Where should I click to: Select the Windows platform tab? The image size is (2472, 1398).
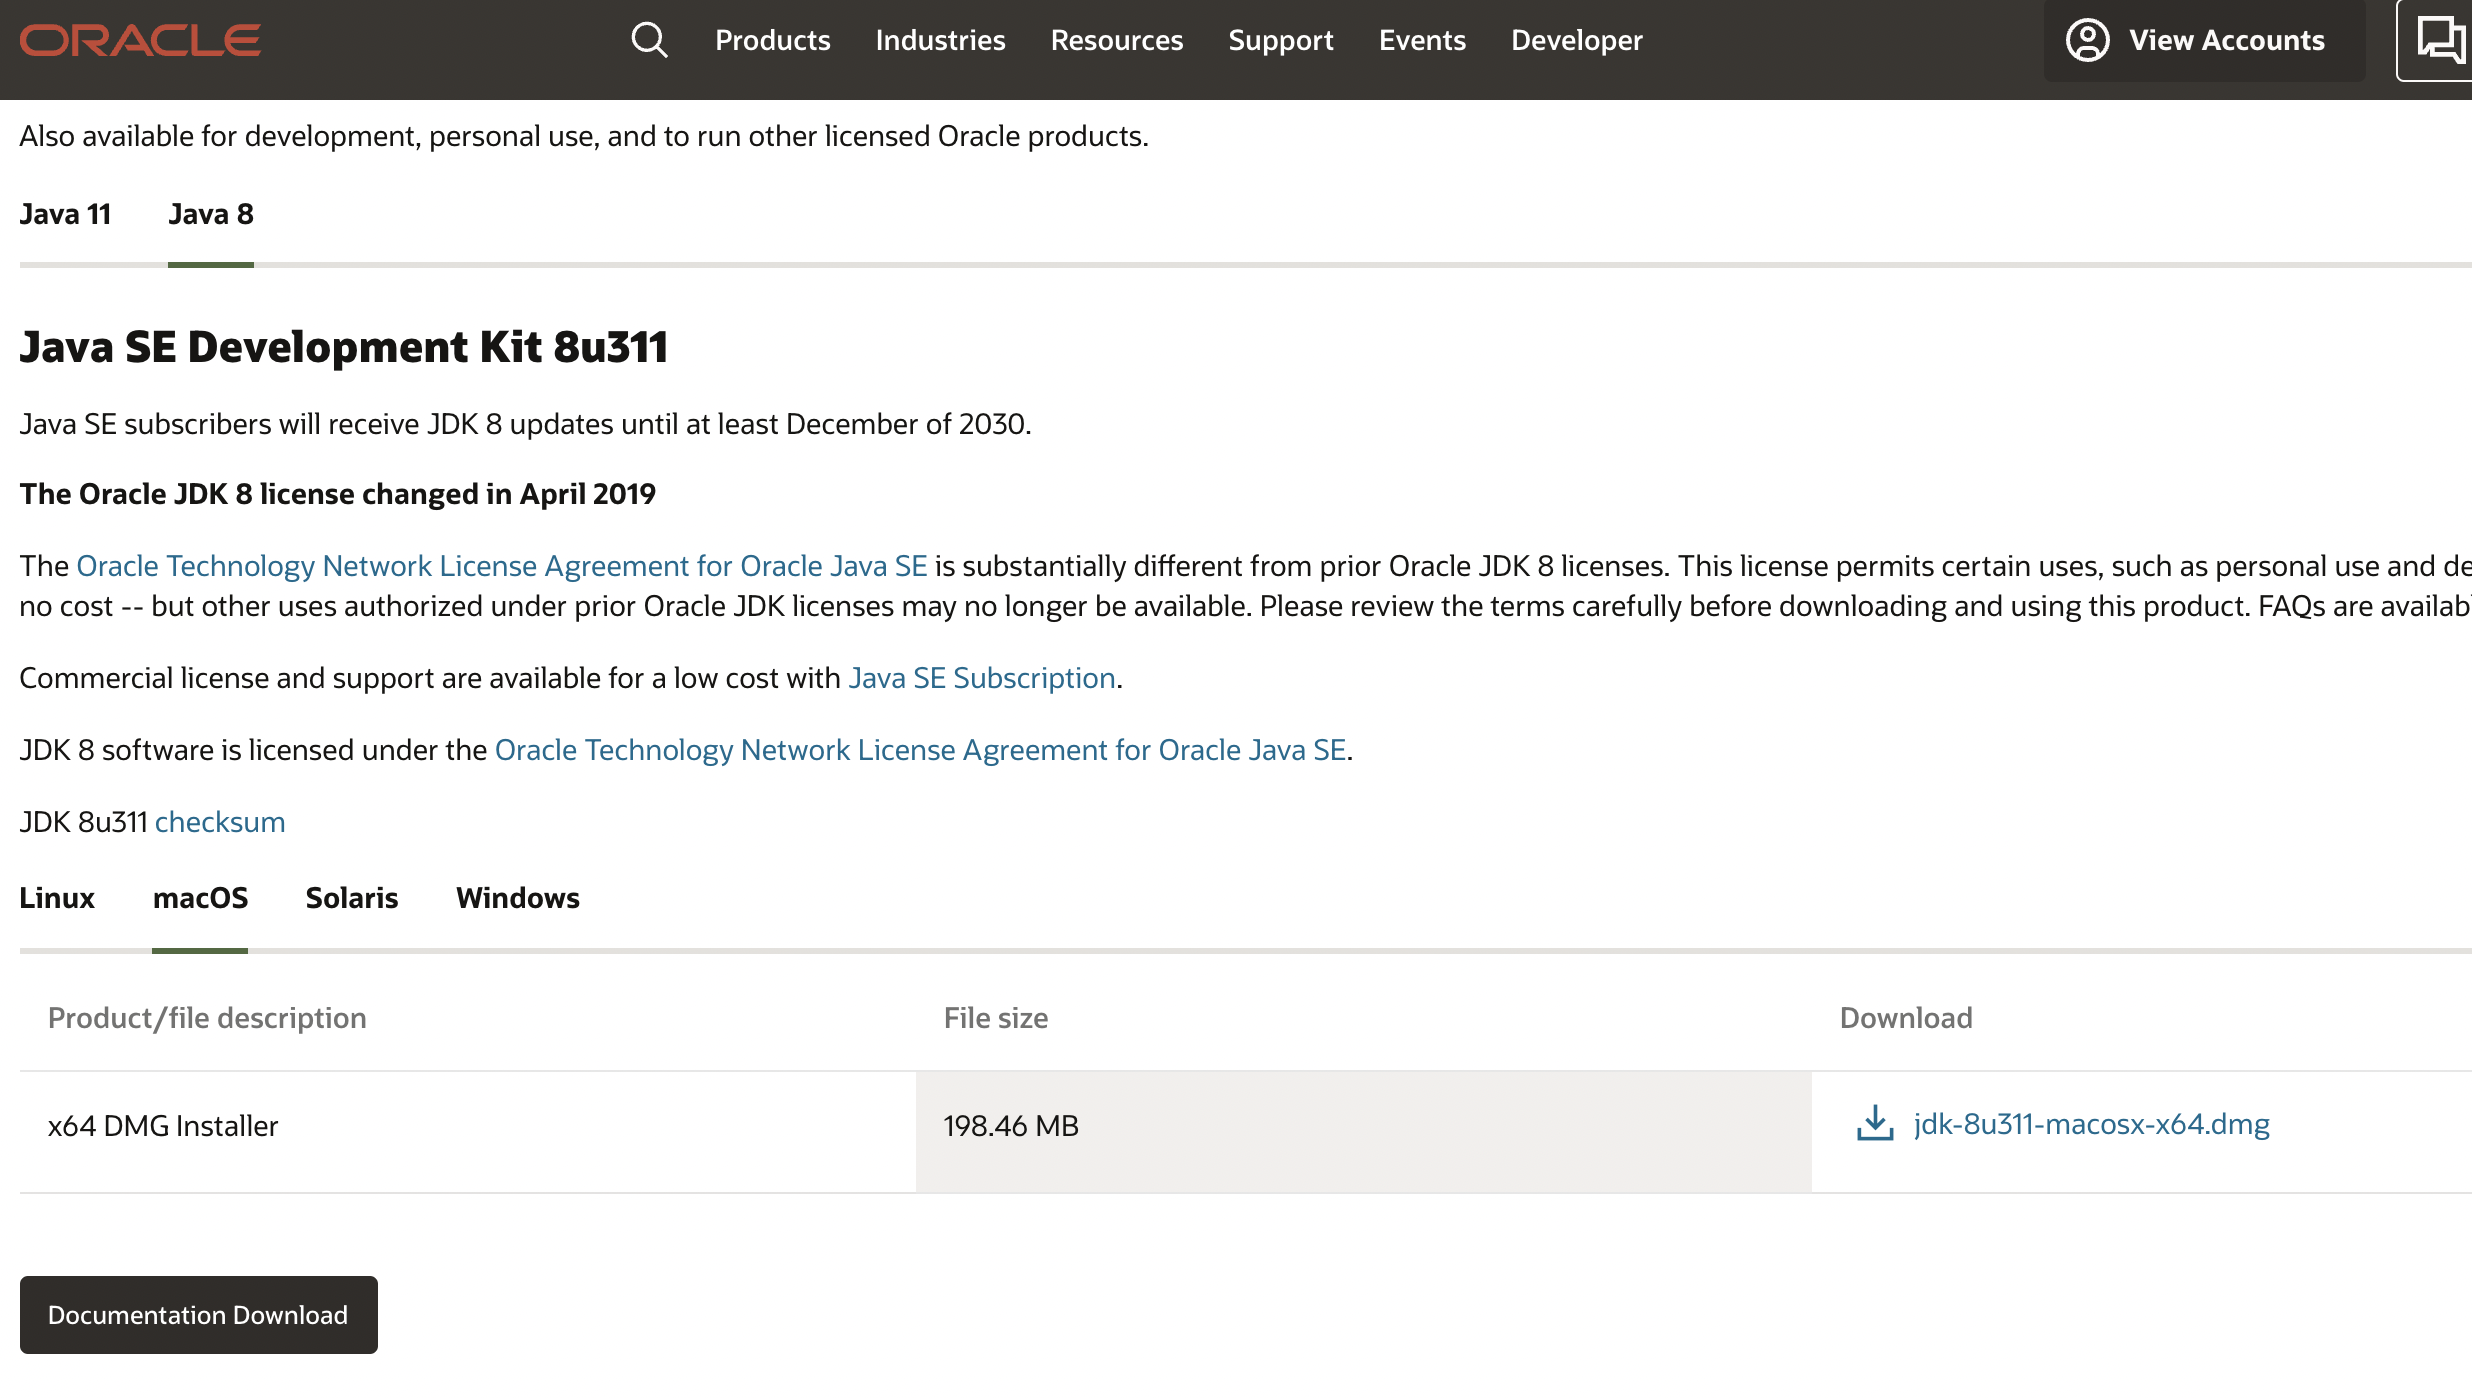coord(517,898)
